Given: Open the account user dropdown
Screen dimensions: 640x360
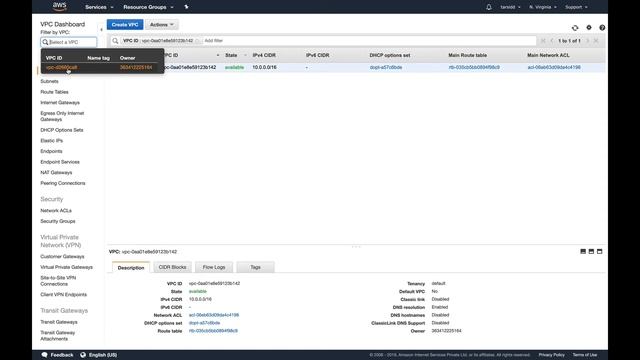Looking at the screenshot, I should click(x=510, y=7).
